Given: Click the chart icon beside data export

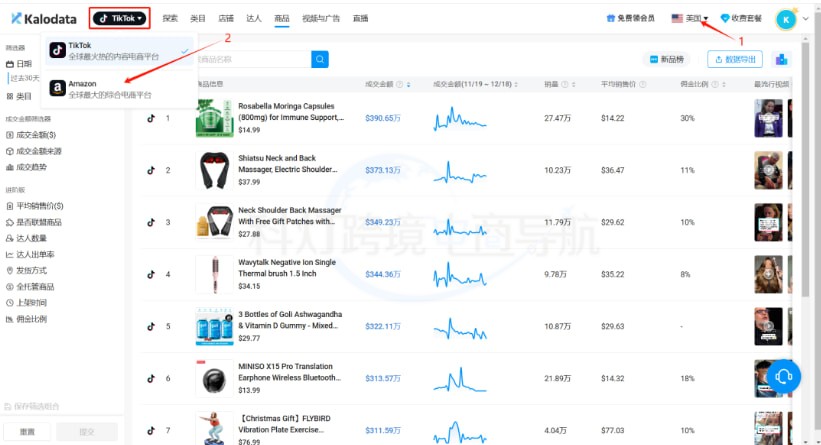Looking at the screenshot, I should [781, 59].
